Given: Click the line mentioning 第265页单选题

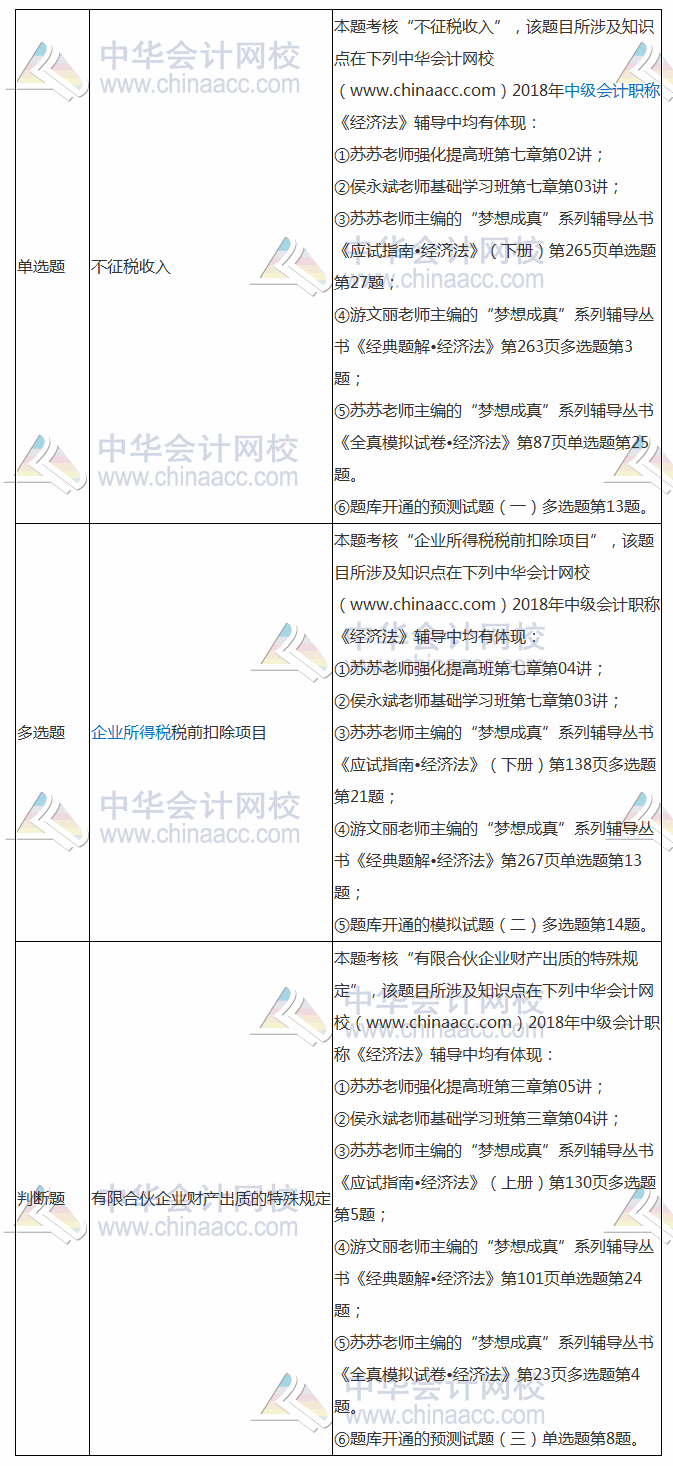Looking at the screenshot, I should click(496, 251).
